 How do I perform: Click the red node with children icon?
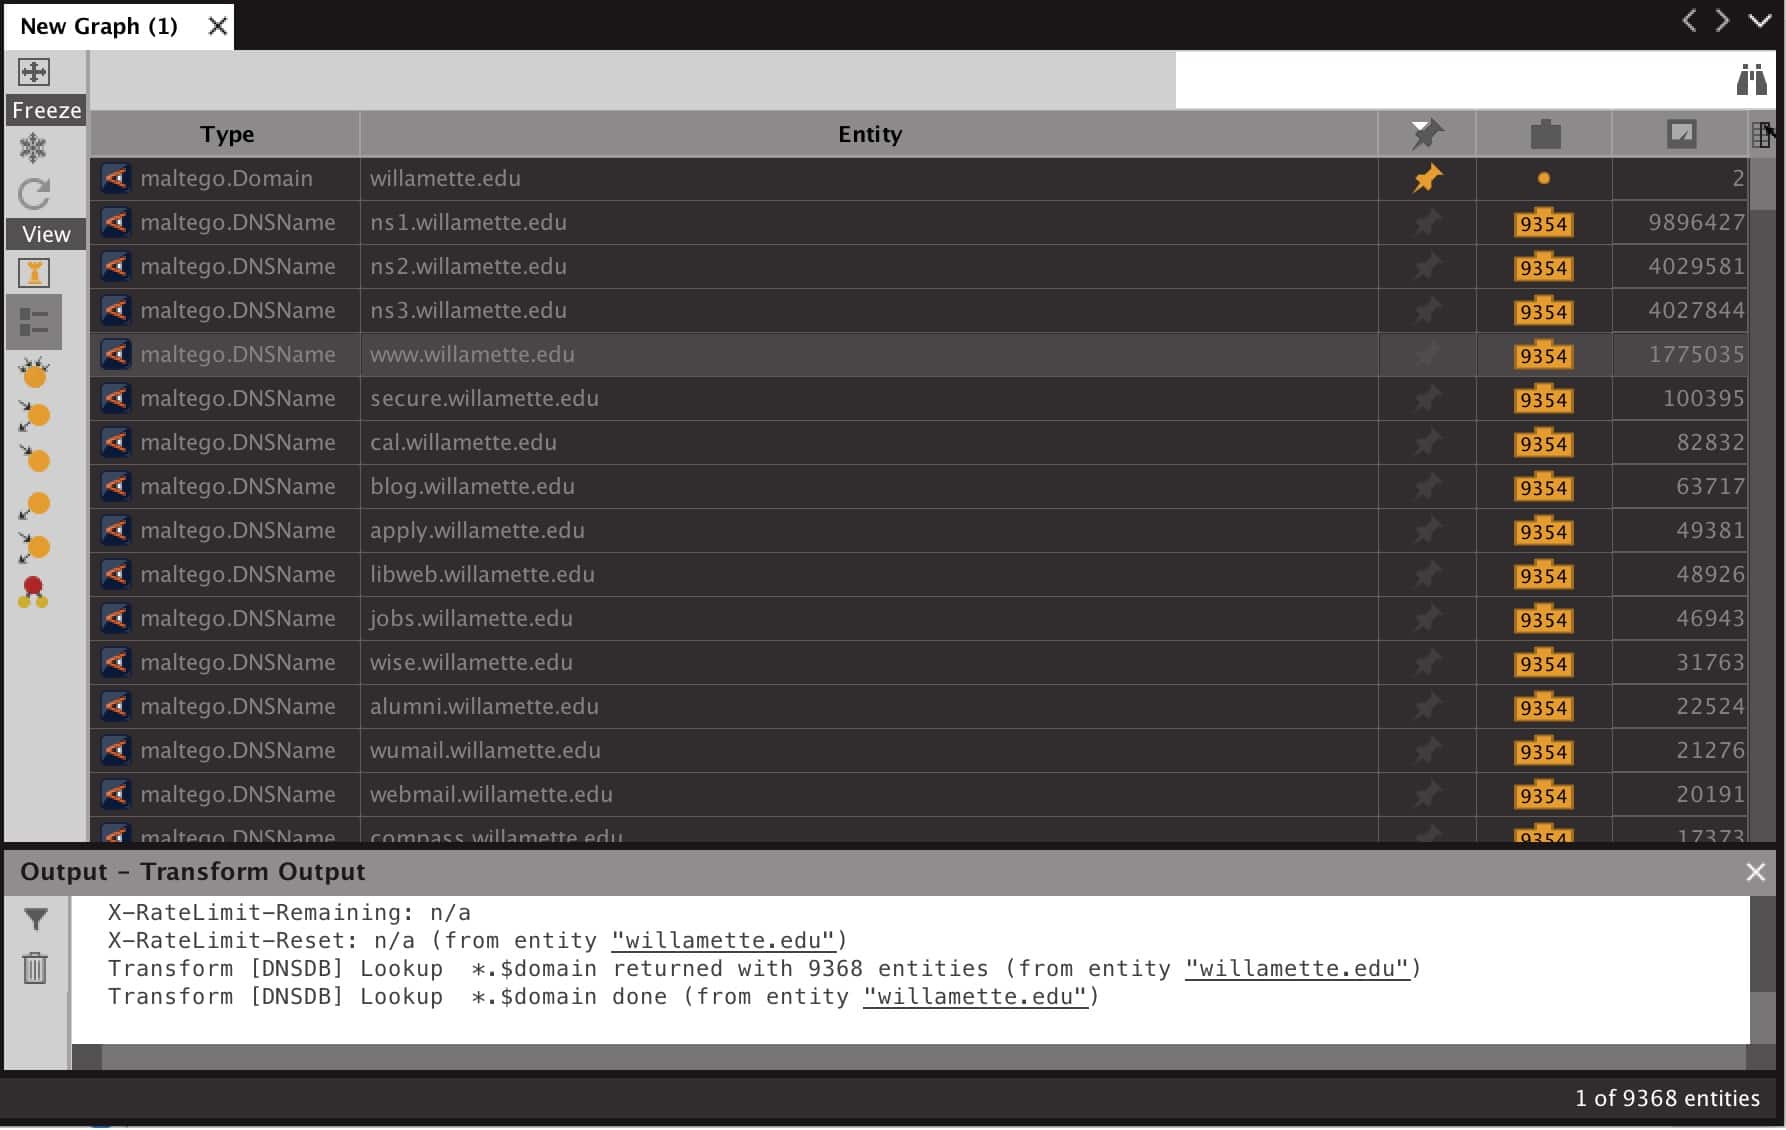[x=33, y=592]
